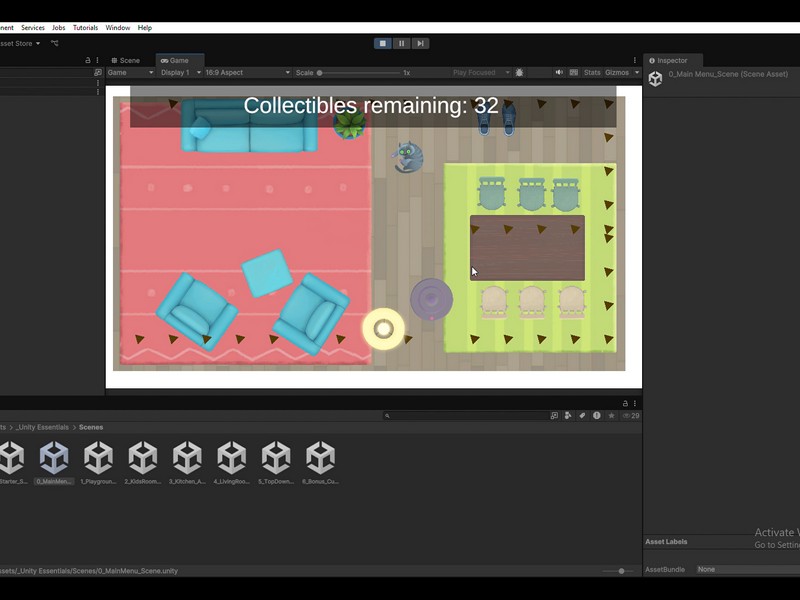Click the Play mode button

[x=382, y=43]
